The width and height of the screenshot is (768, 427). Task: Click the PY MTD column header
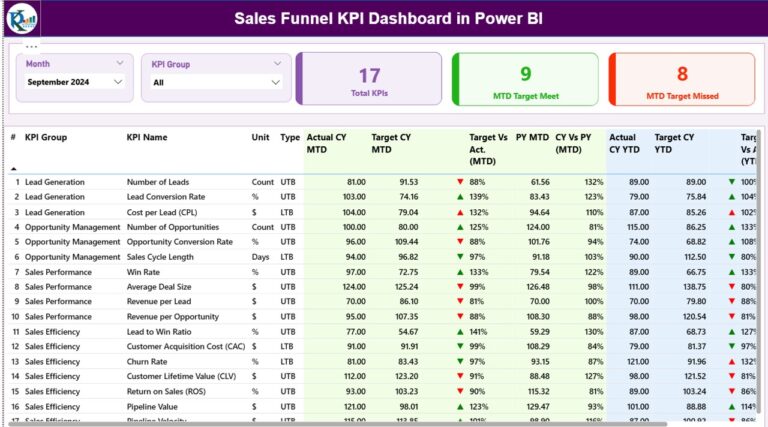coord(532,138)
